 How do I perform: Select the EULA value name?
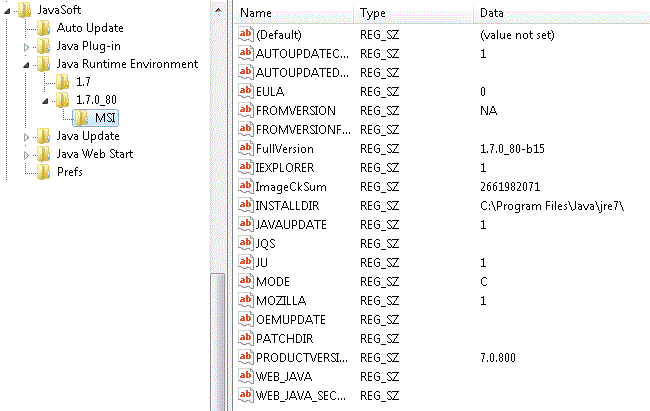pos(270,92)
